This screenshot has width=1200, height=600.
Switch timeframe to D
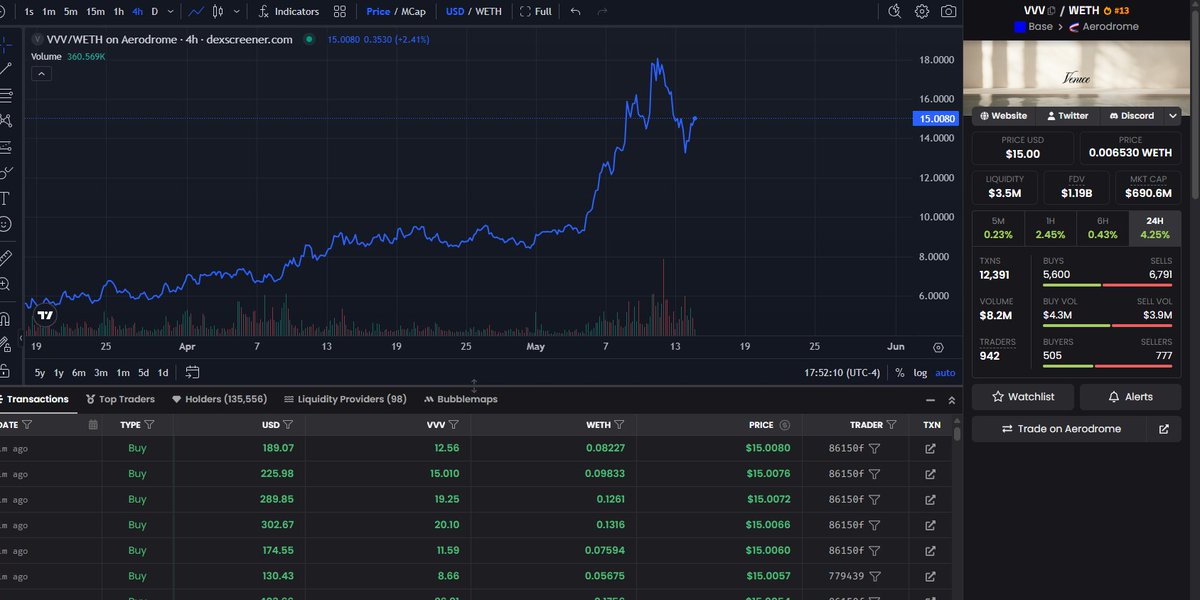[155, 12]
